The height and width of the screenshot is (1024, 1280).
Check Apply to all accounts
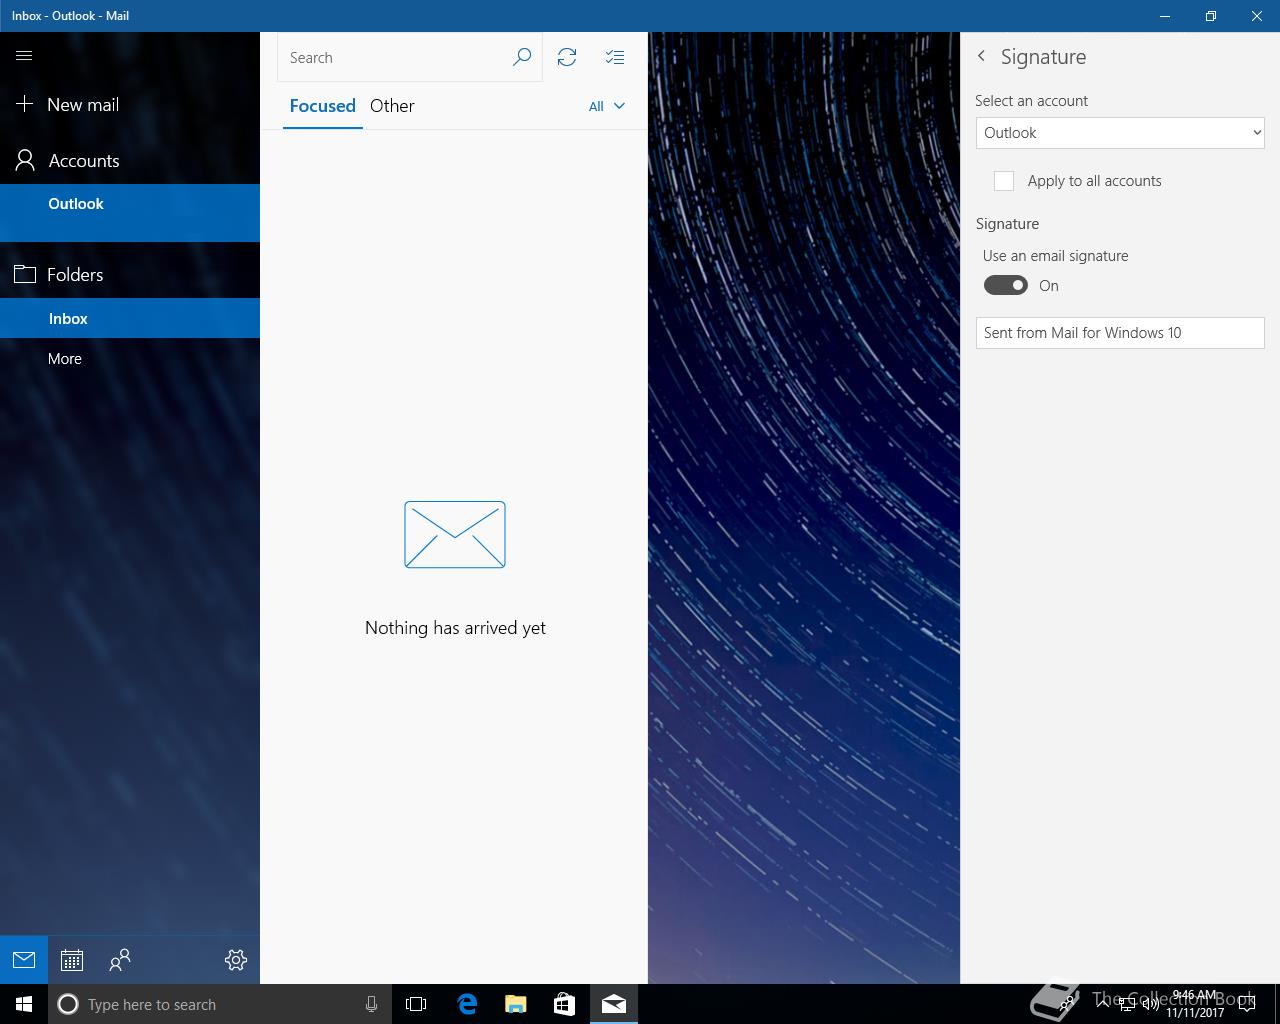coord(1004,181)
